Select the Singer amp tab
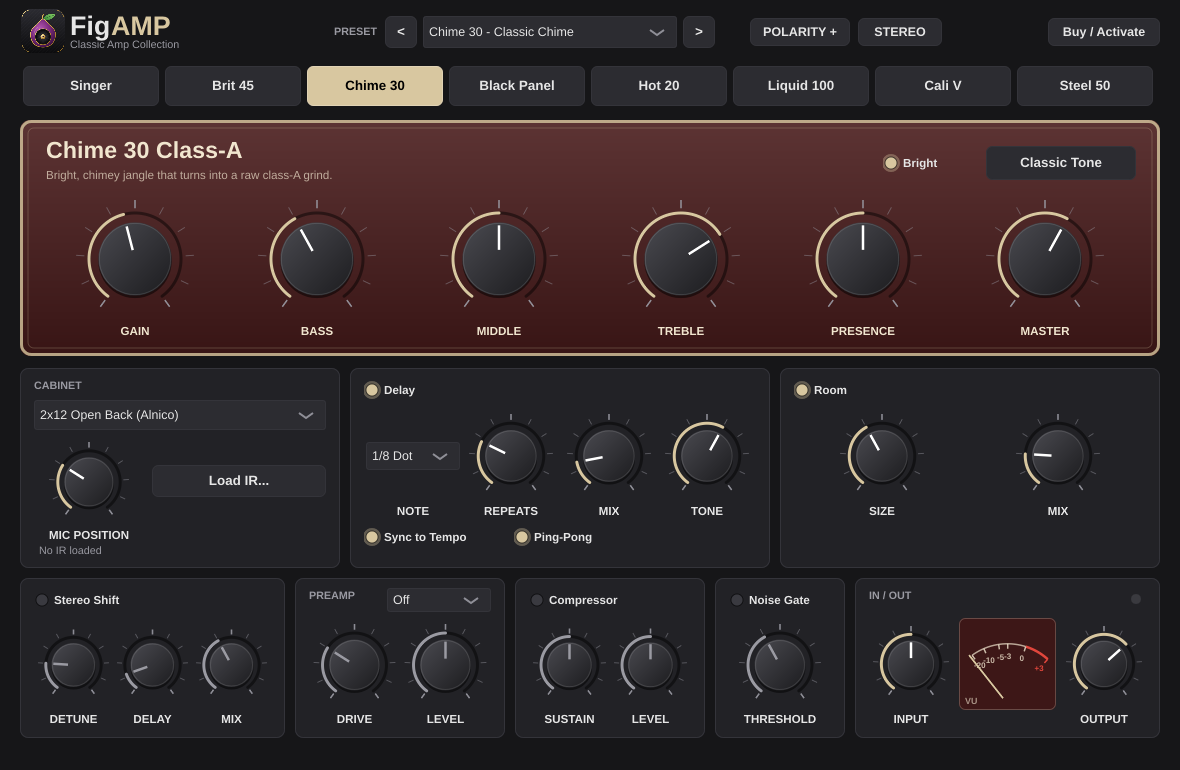This screenshot has width=1180, height=770. coord(91,86)
